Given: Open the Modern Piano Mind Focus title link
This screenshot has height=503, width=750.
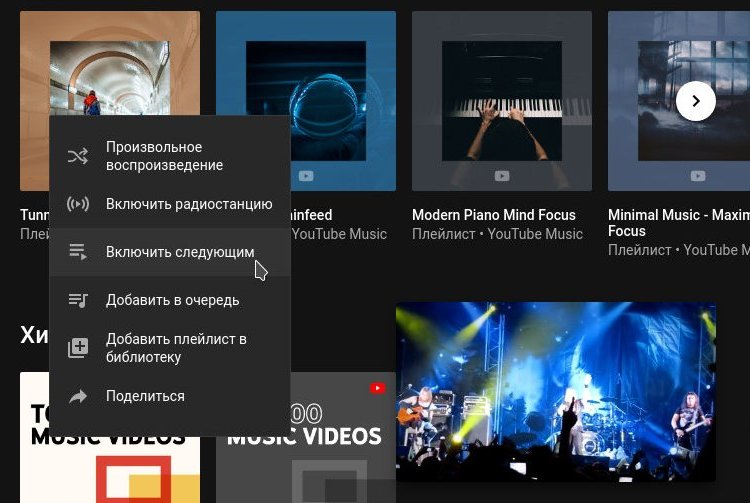Looking at the screenshot, I should point(494,215).
